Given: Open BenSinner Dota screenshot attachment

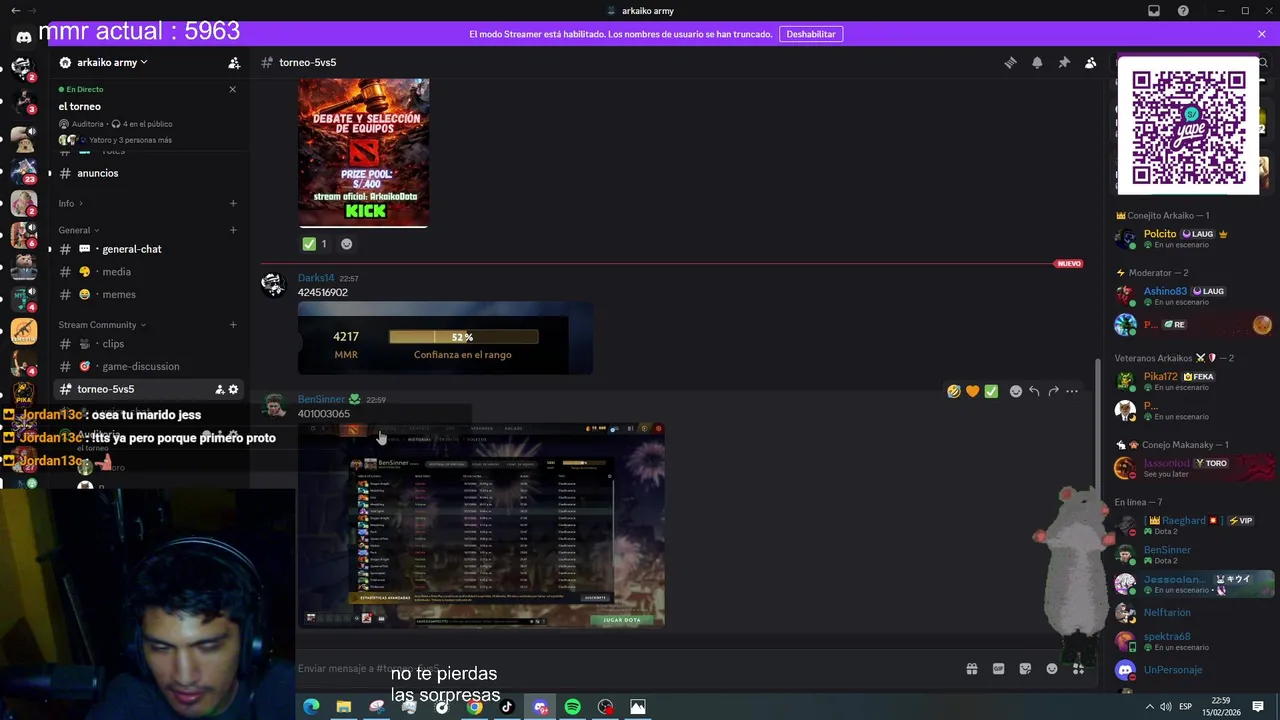Looking at the screenshot, I should tap(481, 525).
